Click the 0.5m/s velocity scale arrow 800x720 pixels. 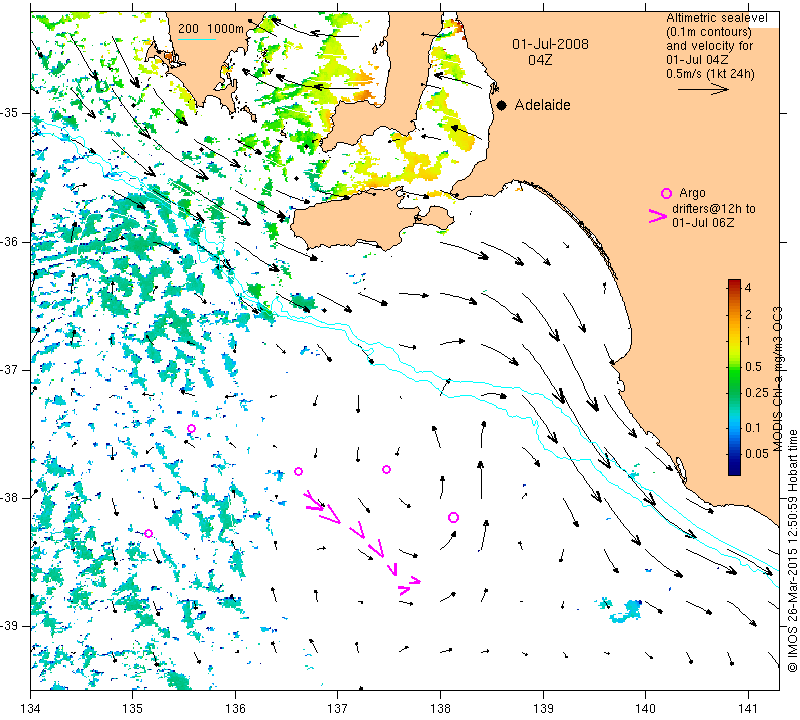coord(704,90)
